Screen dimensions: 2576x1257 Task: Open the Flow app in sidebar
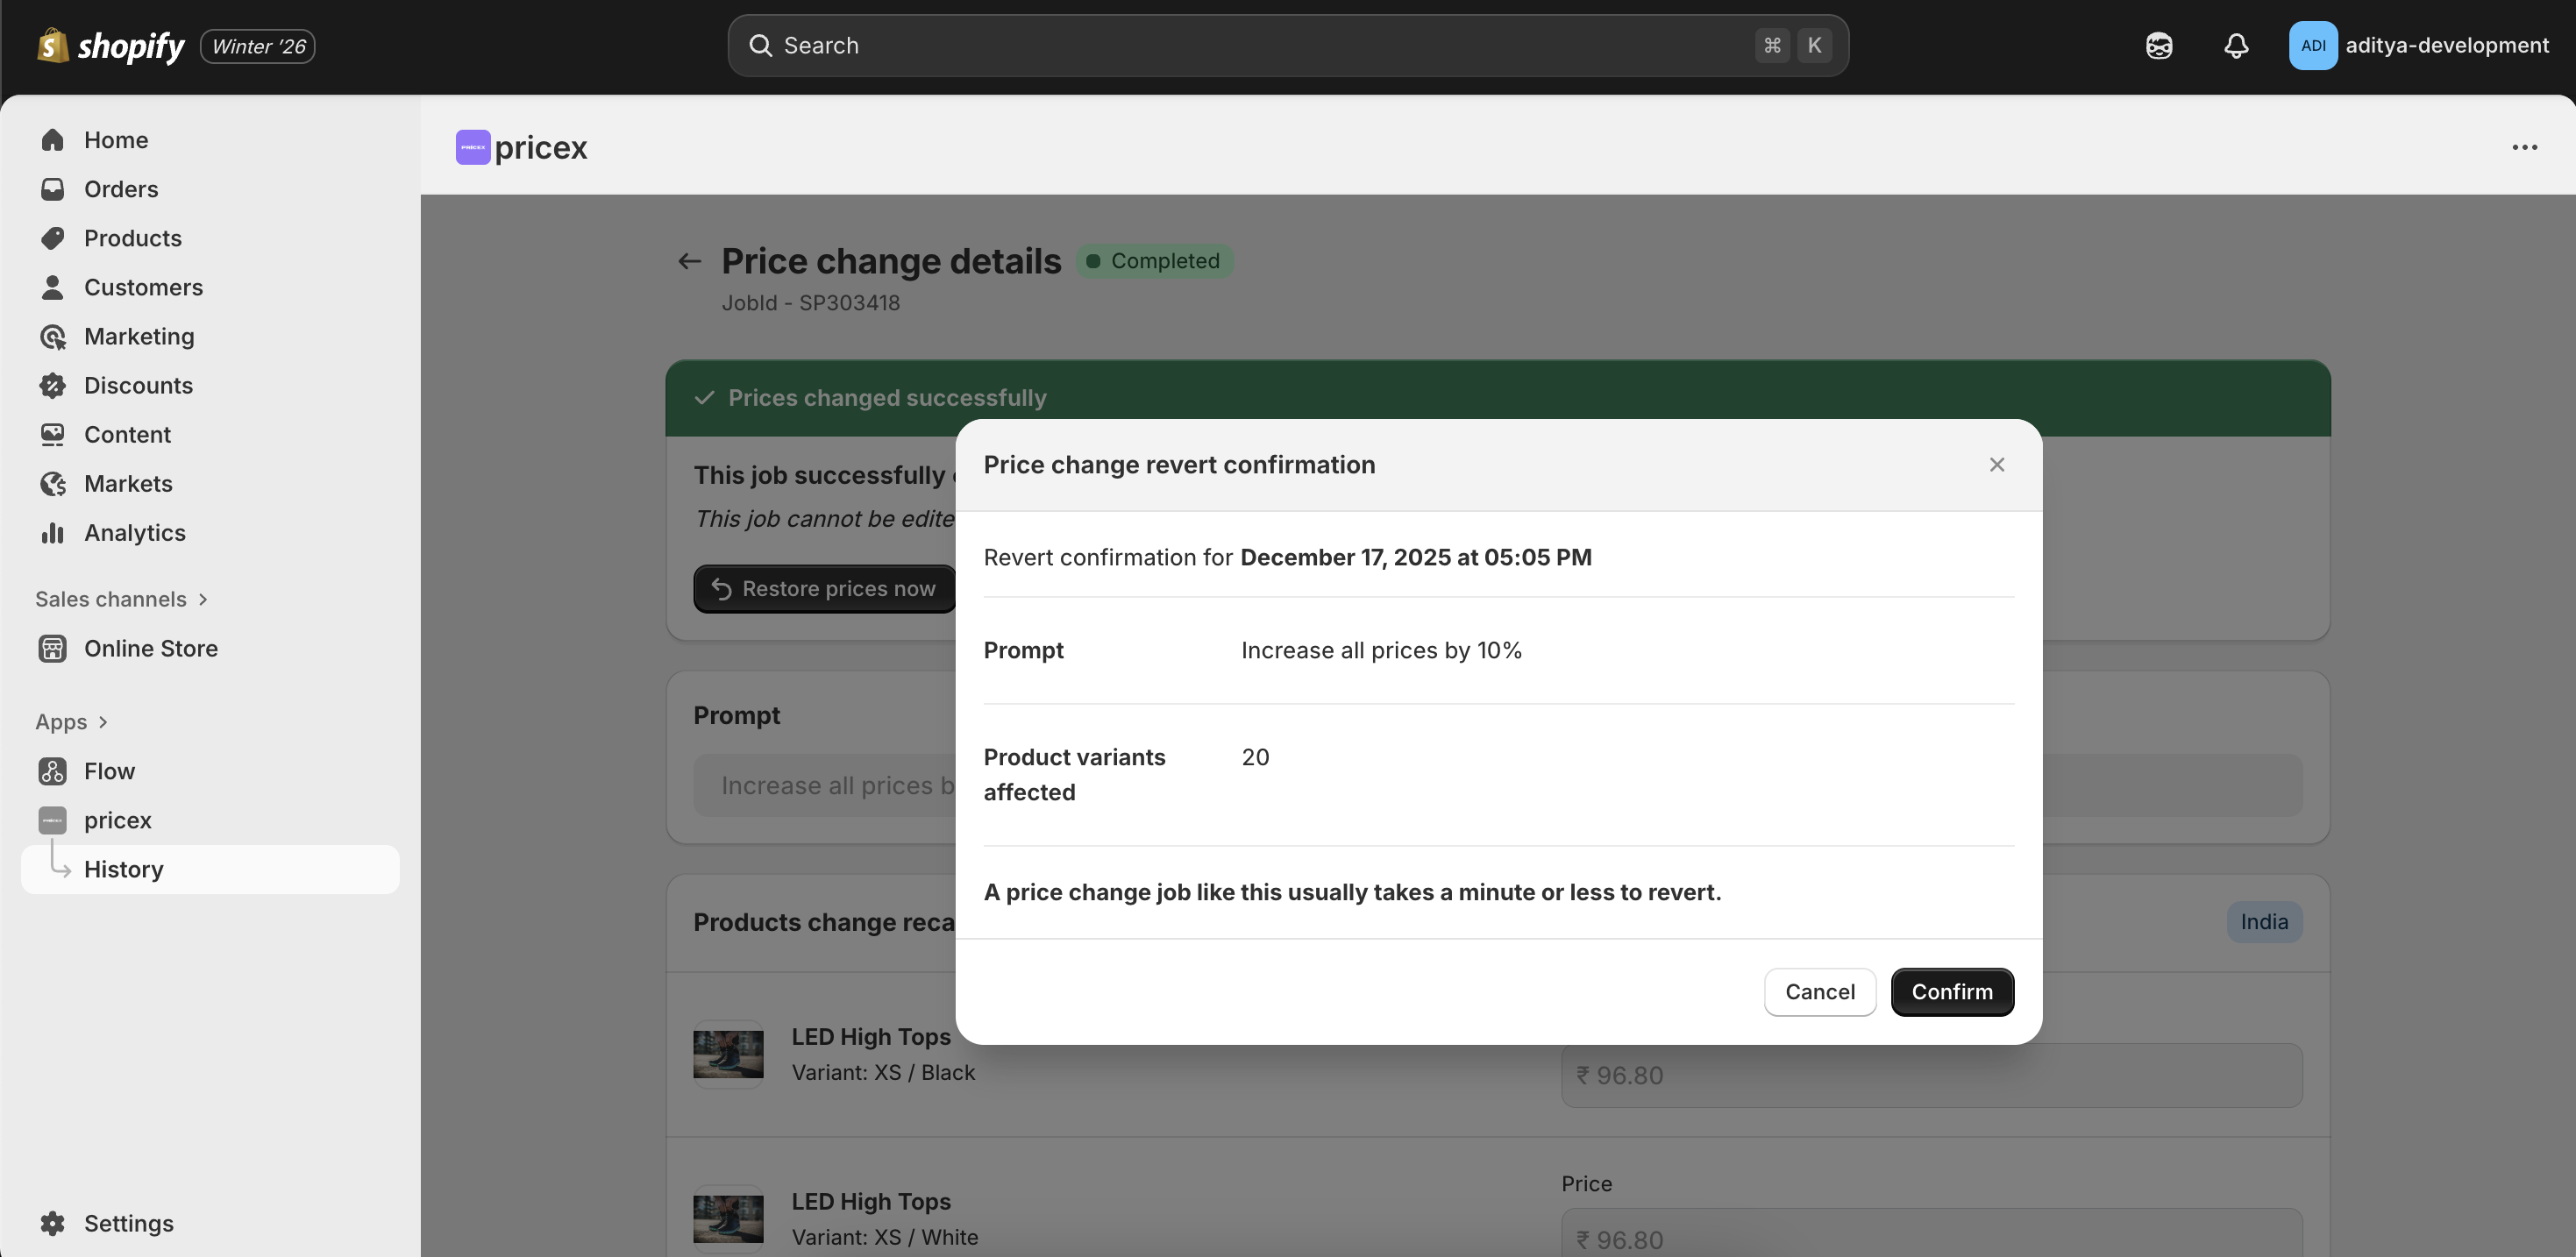109,770
